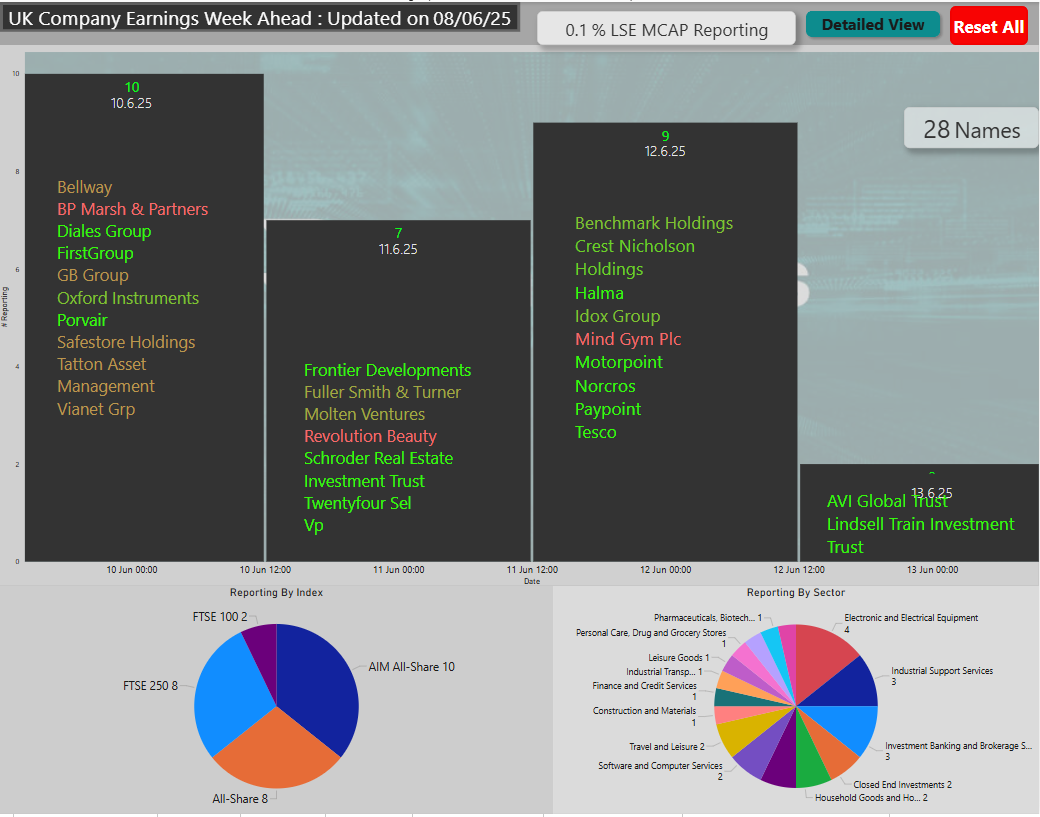Click the red Reset All button
Image resolution: width=1040 pixels, height=817 pixels.
pyautogui.click(x=988, y=26)
